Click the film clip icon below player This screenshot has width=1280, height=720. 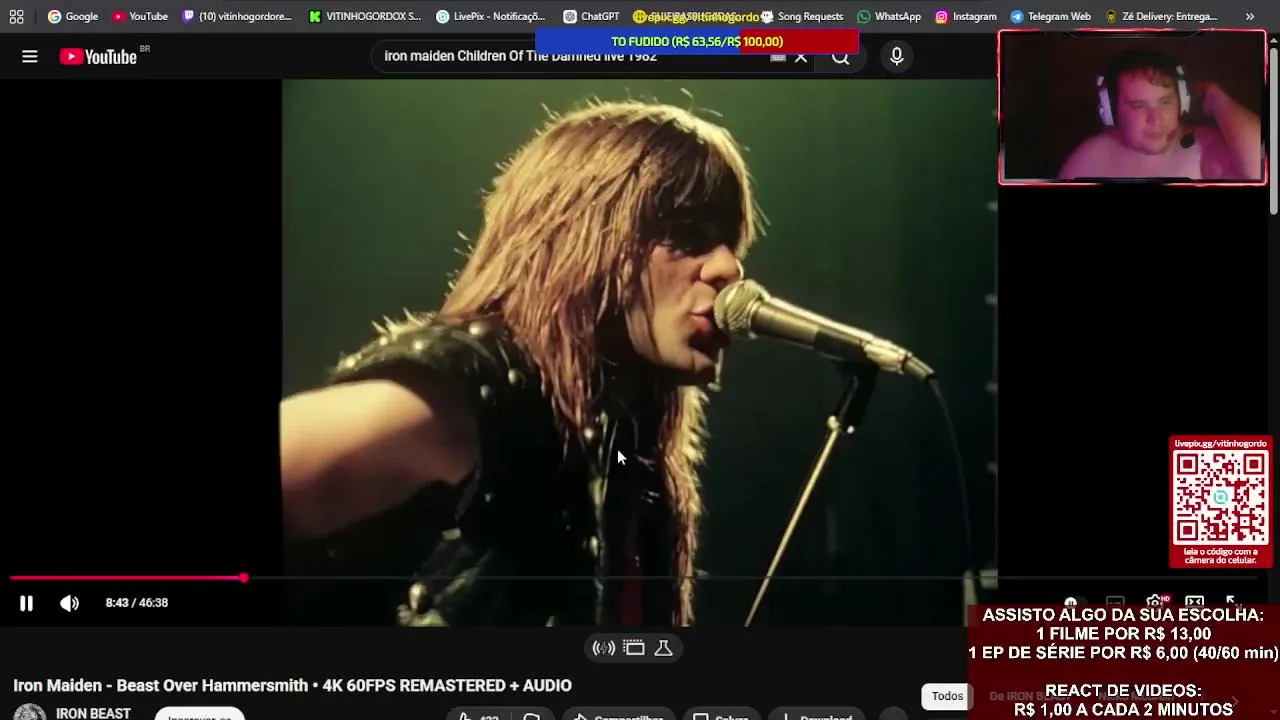click(x=634, y=648)
